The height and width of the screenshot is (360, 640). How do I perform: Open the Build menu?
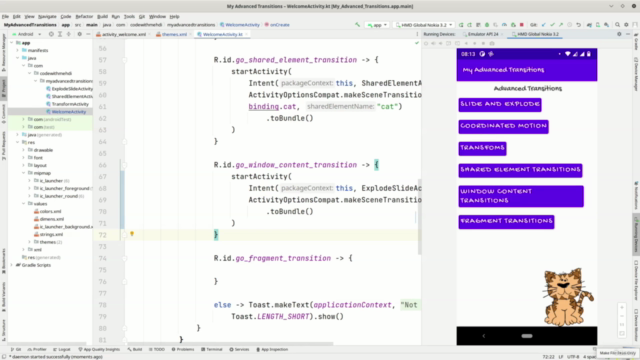click(102, 17)
